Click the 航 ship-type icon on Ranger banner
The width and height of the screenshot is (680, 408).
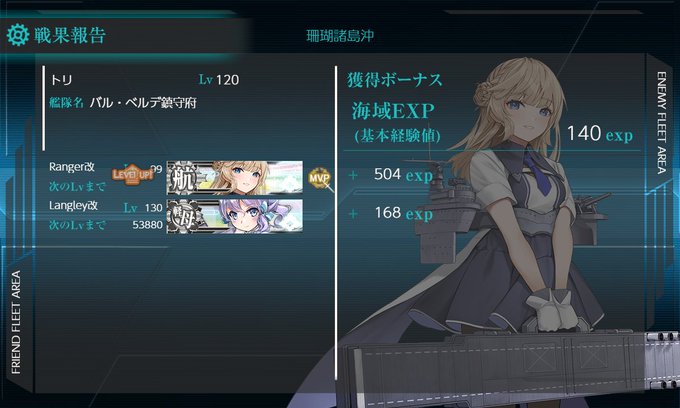pyautogui.click(x=182, y=178)
